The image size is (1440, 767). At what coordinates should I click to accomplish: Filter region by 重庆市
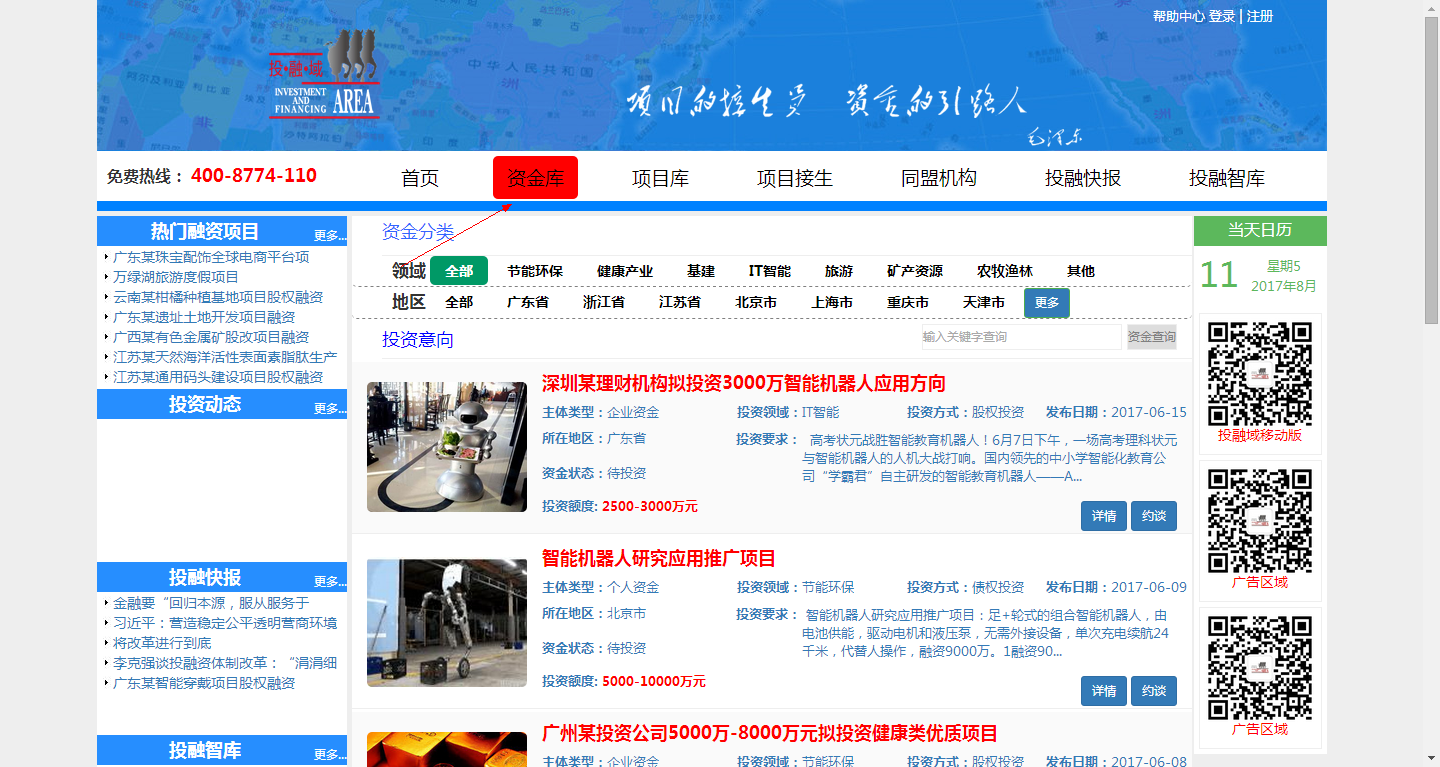coord(908,302)
